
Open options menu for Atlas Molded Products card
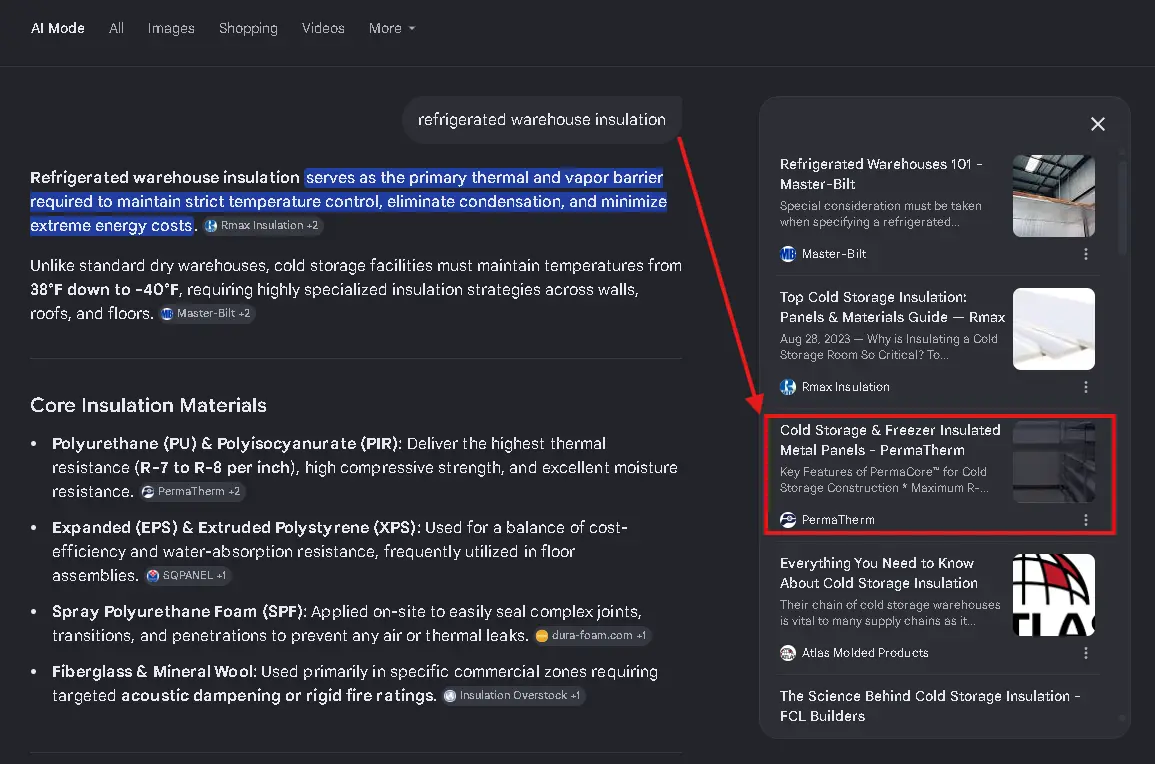[x=1086, y=653]
